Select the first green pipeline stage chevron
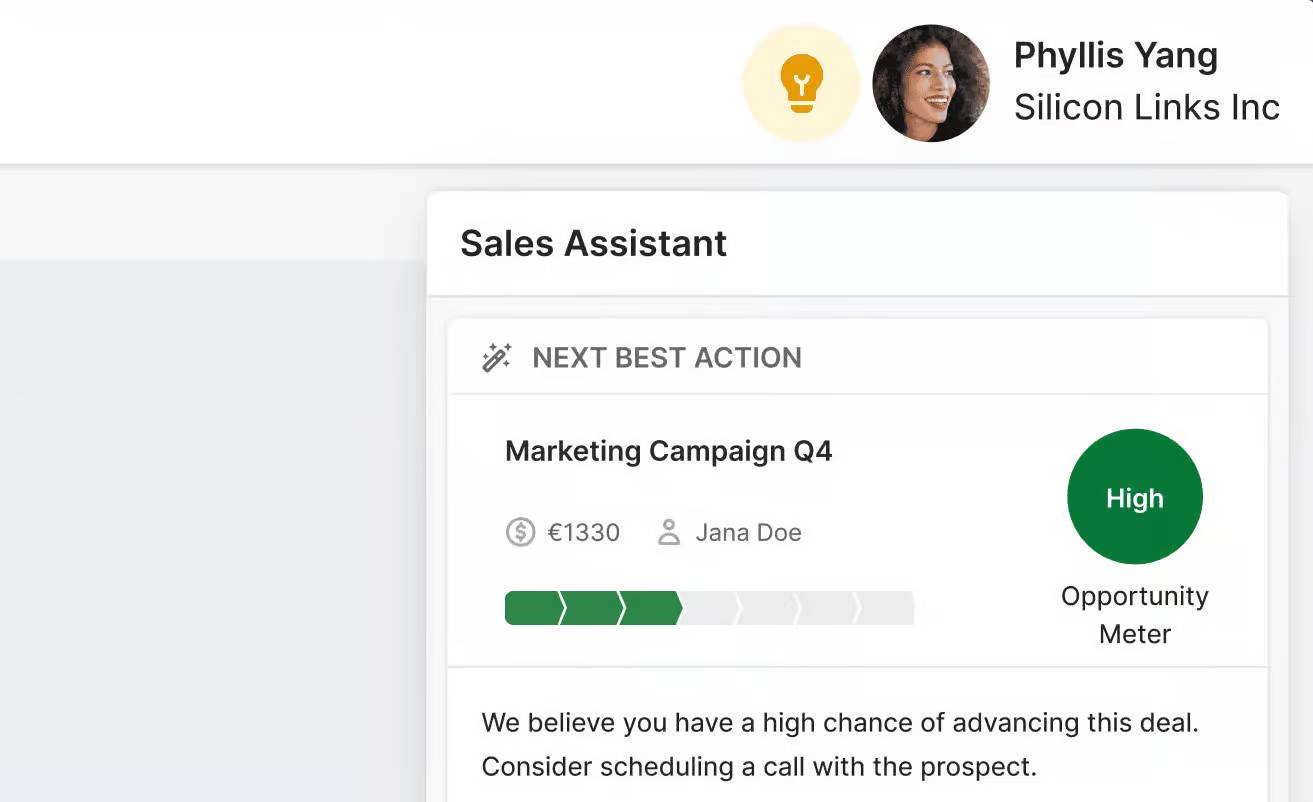 [x=535, y=607]
